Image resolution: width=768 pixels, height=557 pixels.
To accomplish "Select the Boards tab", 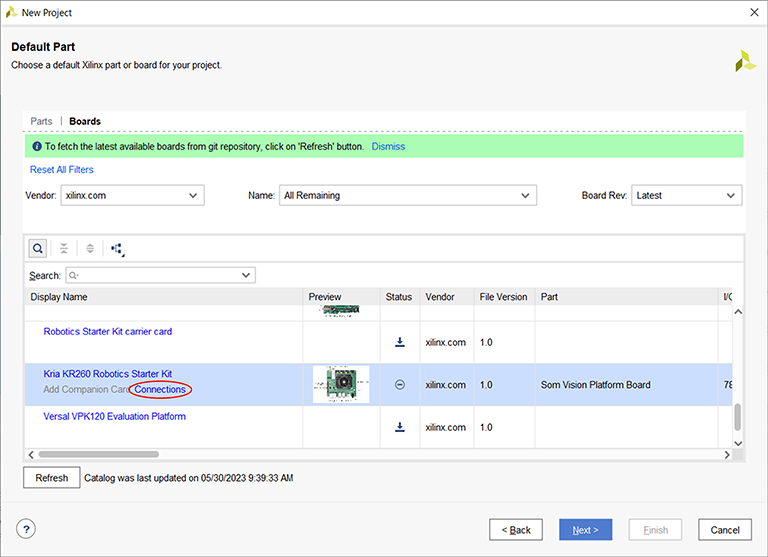I will pos(85,121).
